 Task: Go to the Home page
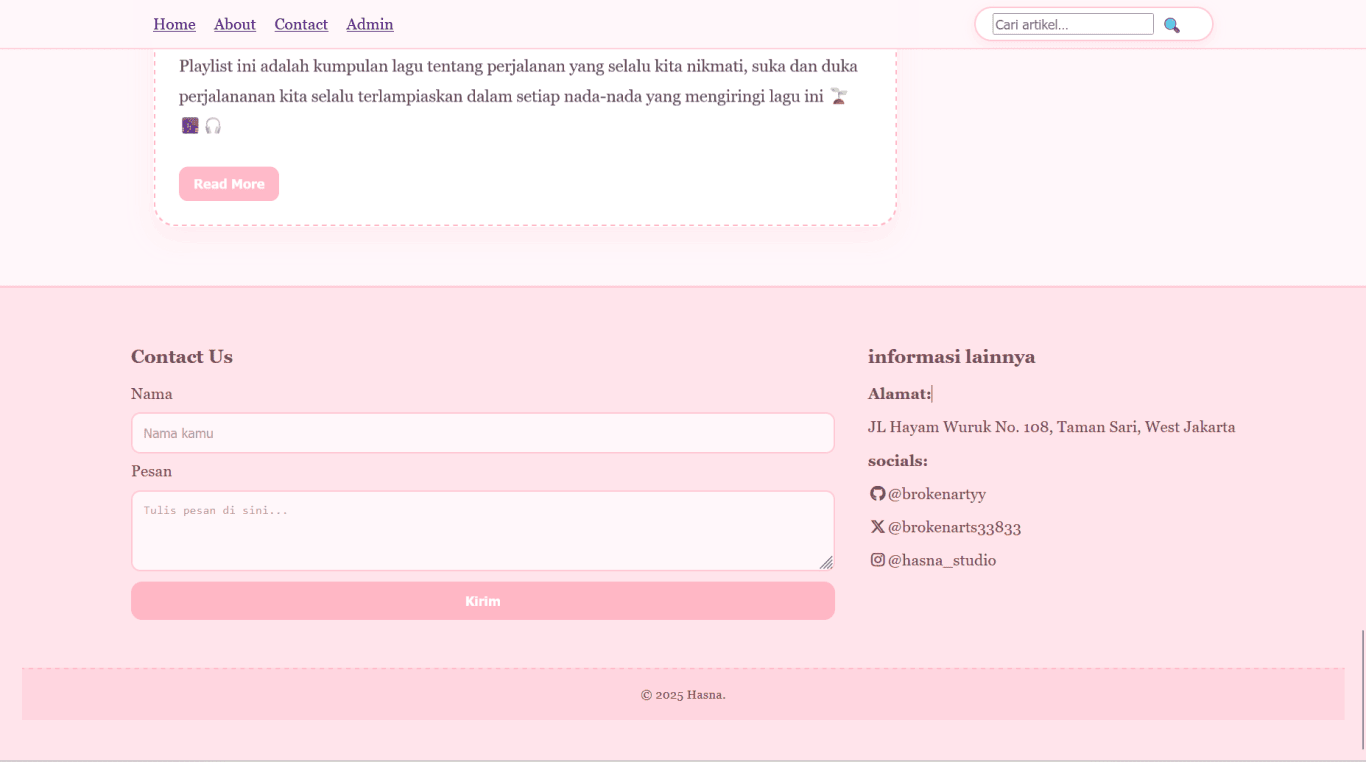[x=174, y=24]
